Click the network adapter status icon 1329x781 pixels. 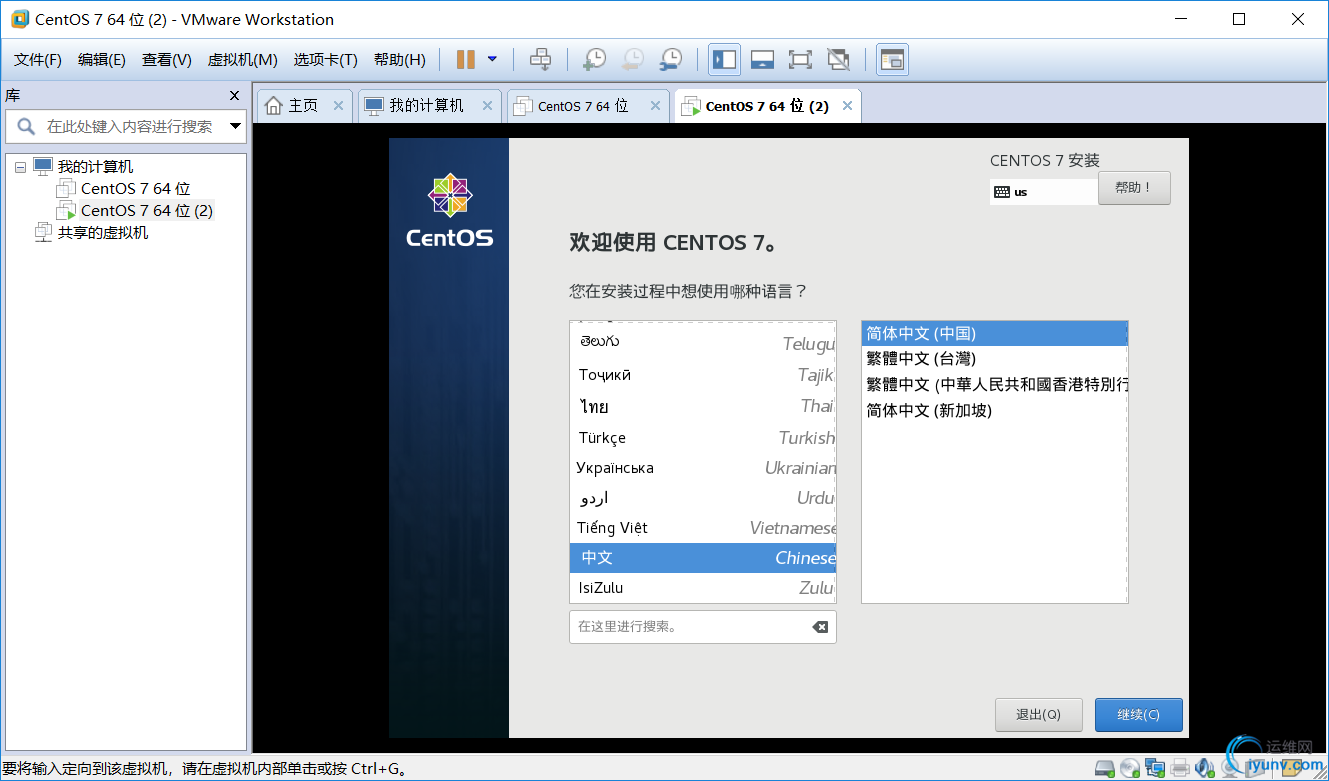pyautogui.click(x=1155, y=768)
